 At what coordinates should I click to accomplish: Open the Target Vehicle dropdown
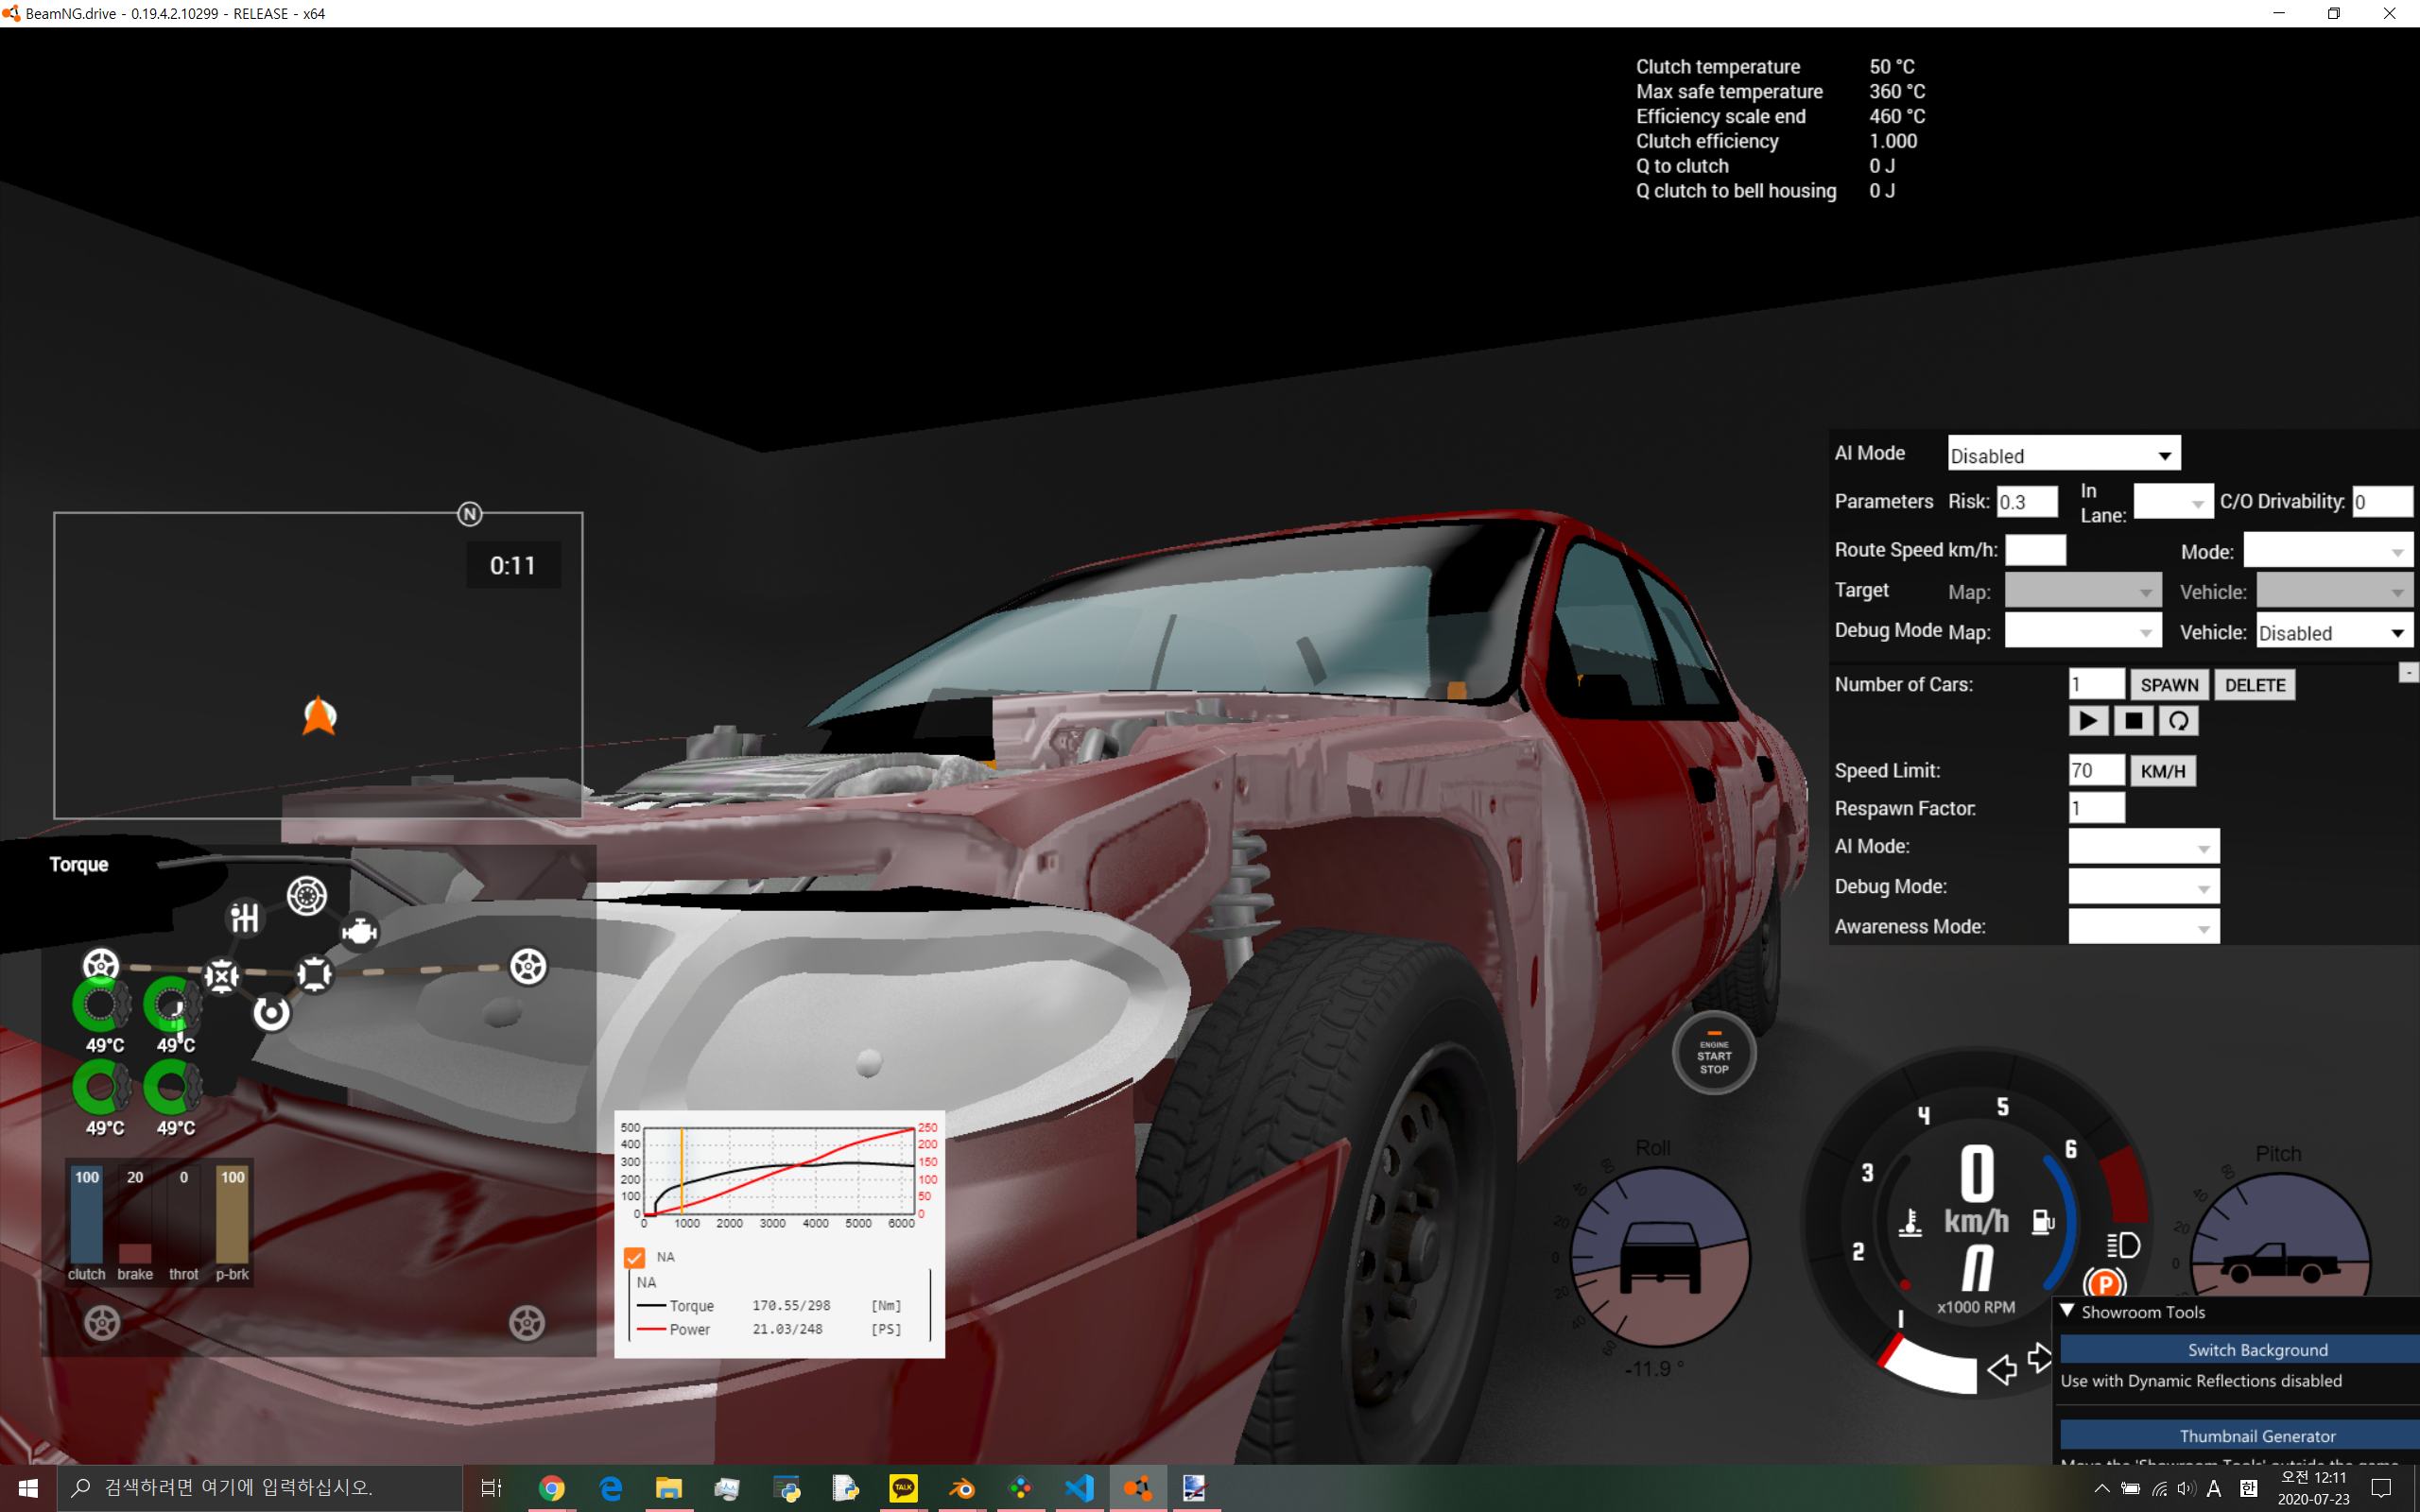point(2334,591)
